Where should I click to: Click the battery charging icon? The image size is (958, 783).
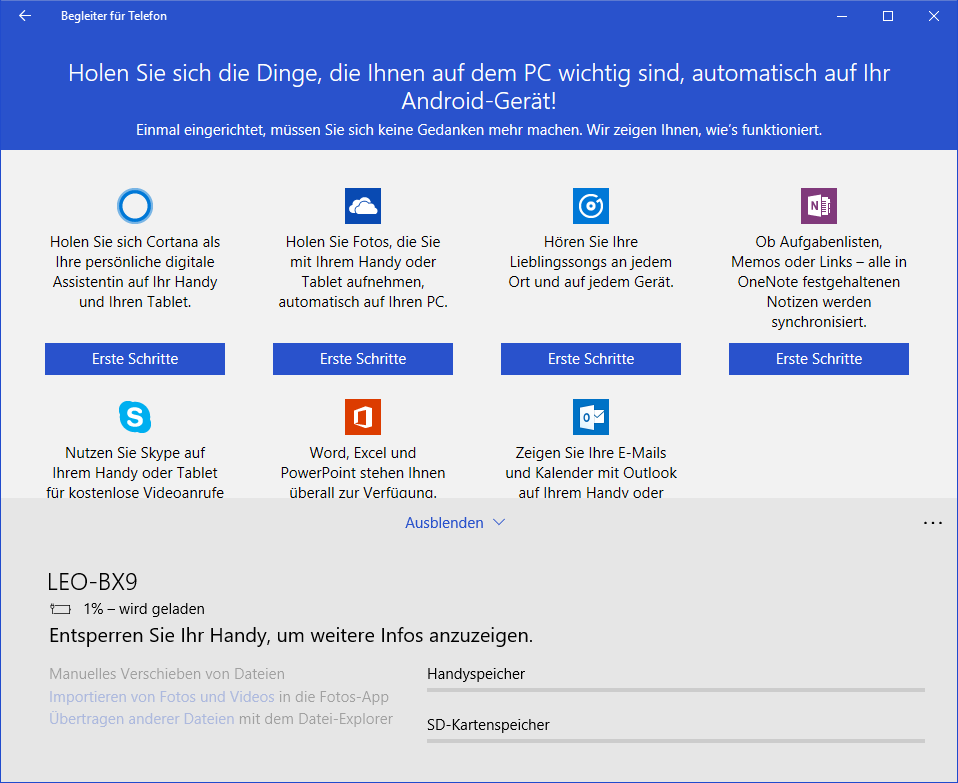[x=60, y=609]
